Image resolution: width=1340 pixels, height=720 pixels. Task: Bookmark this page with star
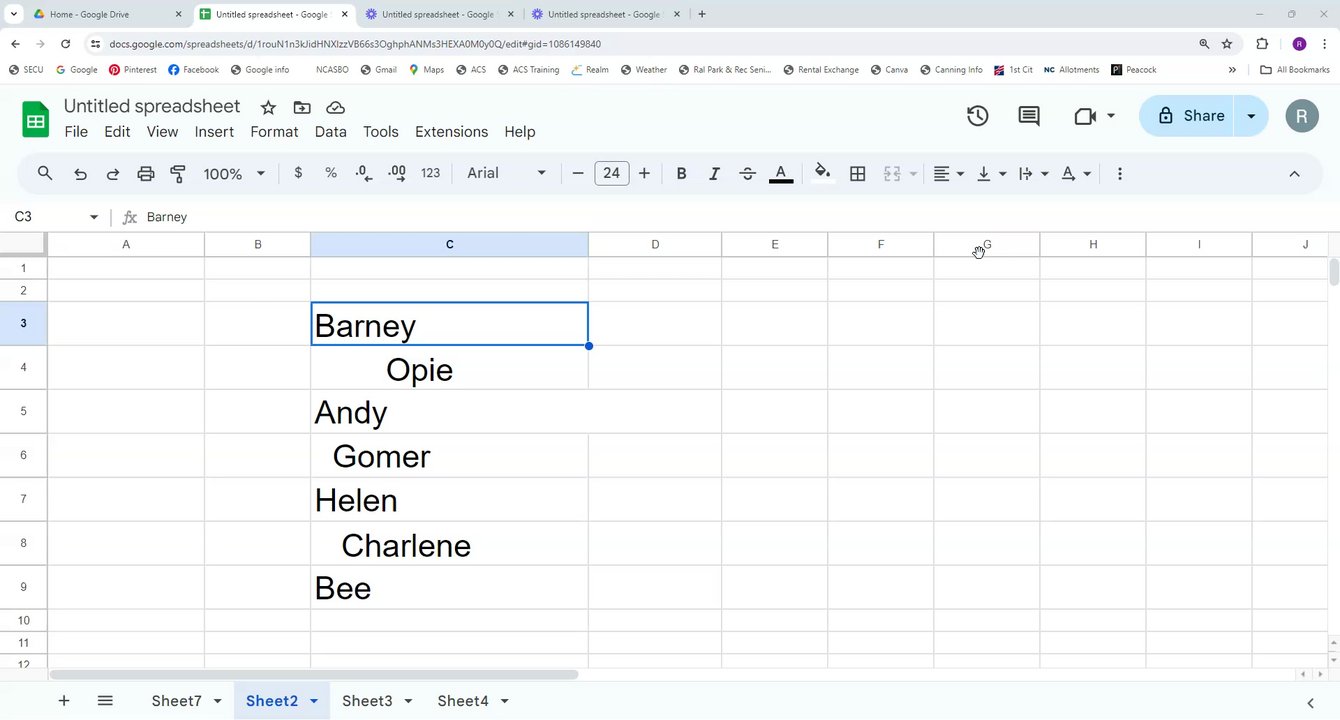pos(1227,44)
